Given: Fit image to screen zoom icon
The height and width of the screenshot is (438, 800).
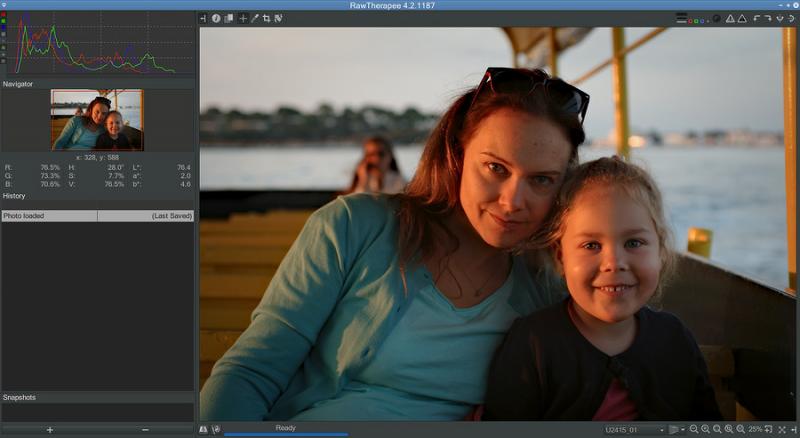Looking at the screenshot, I should point(717,430).
